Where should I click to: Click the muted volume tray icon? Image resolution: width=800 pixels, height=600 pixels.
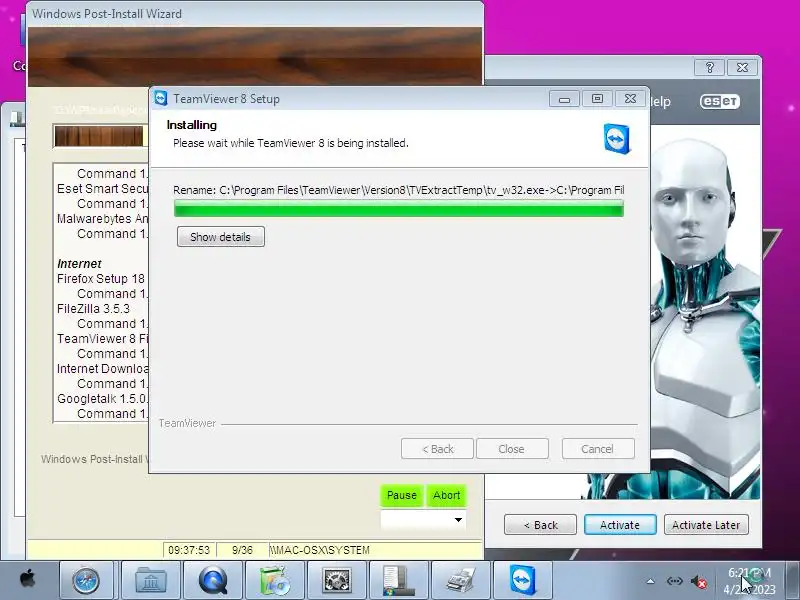698,582
